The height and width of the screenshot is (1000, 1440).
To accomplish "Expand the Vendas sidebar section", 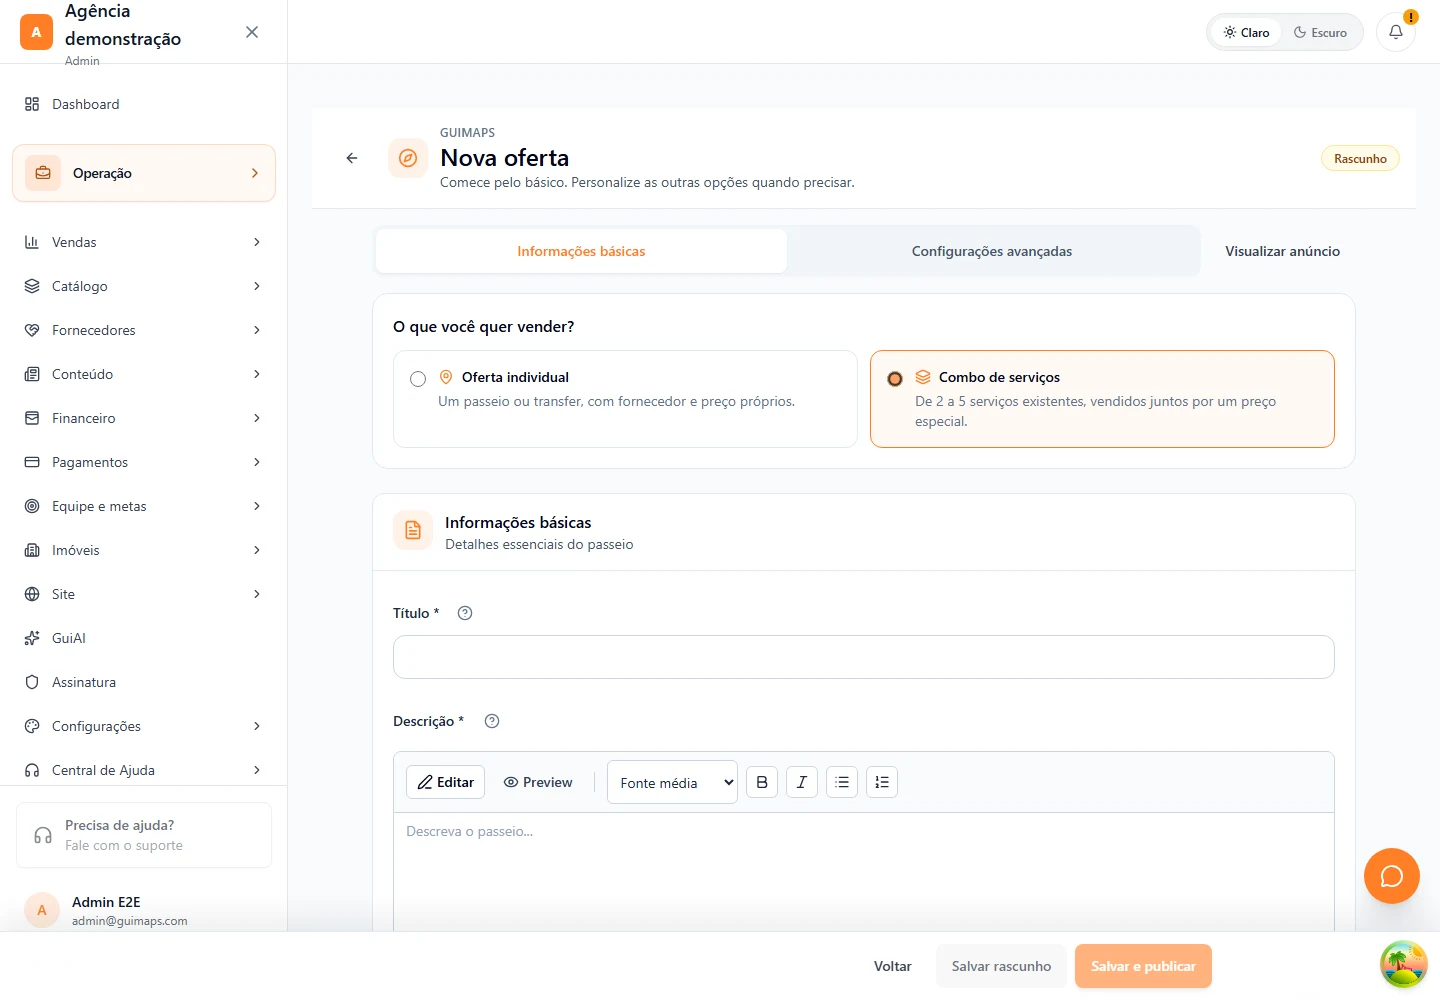I will point(144,242).
